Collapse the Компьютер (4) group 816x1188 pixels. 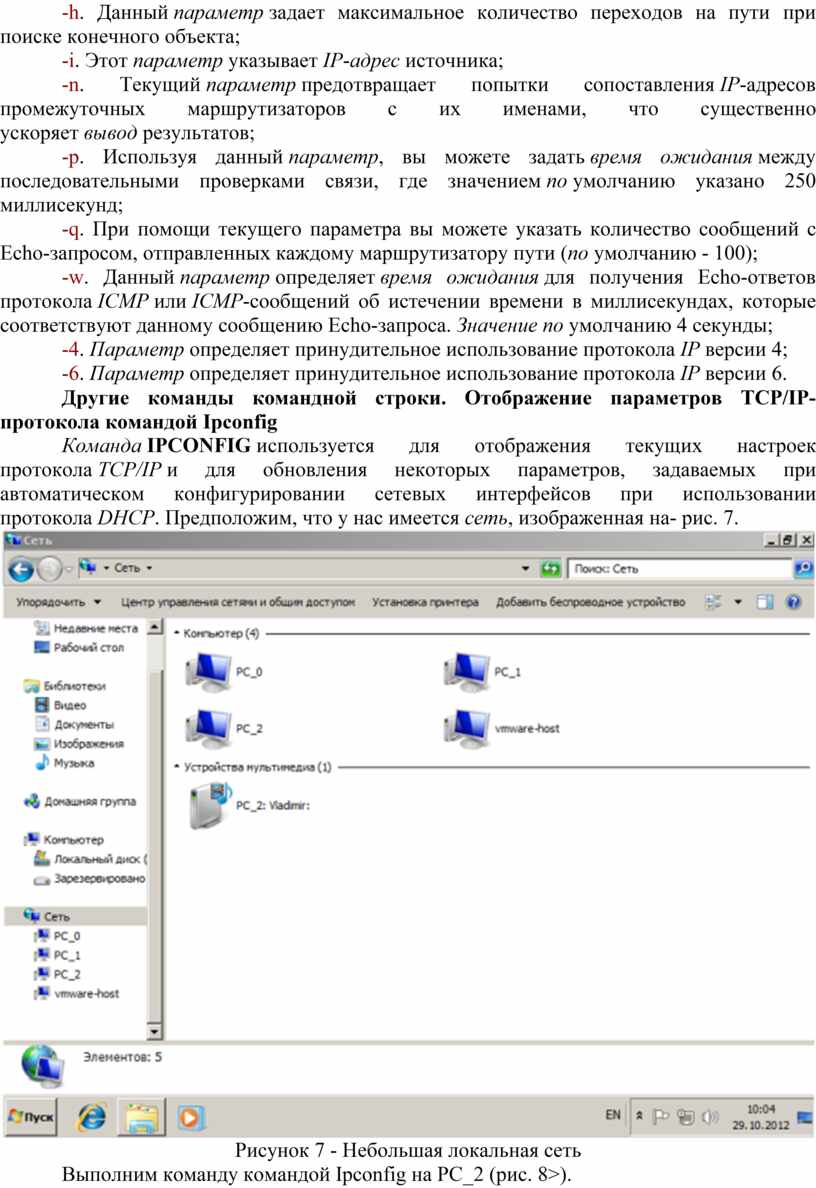click(x=177, y=633)
